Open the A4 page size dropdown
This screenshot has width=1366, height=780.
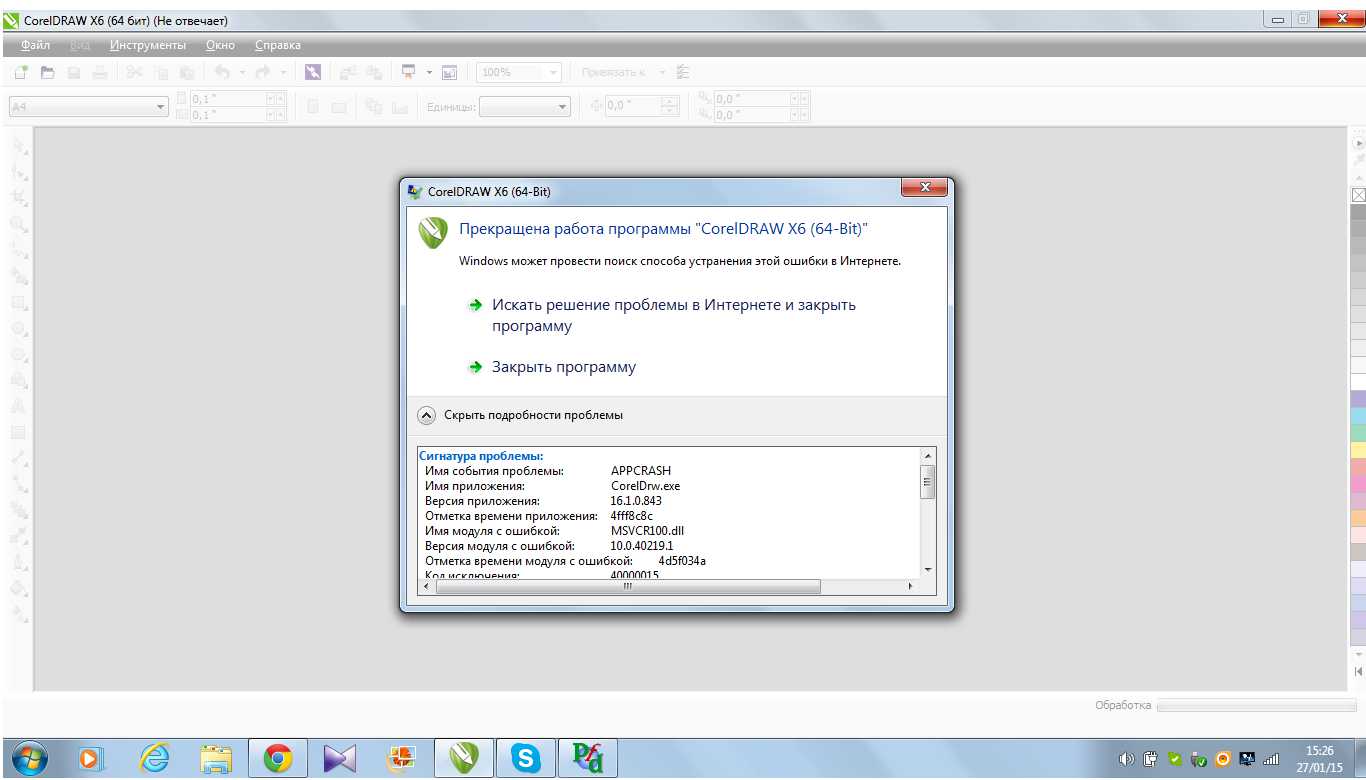pos(161,106)
